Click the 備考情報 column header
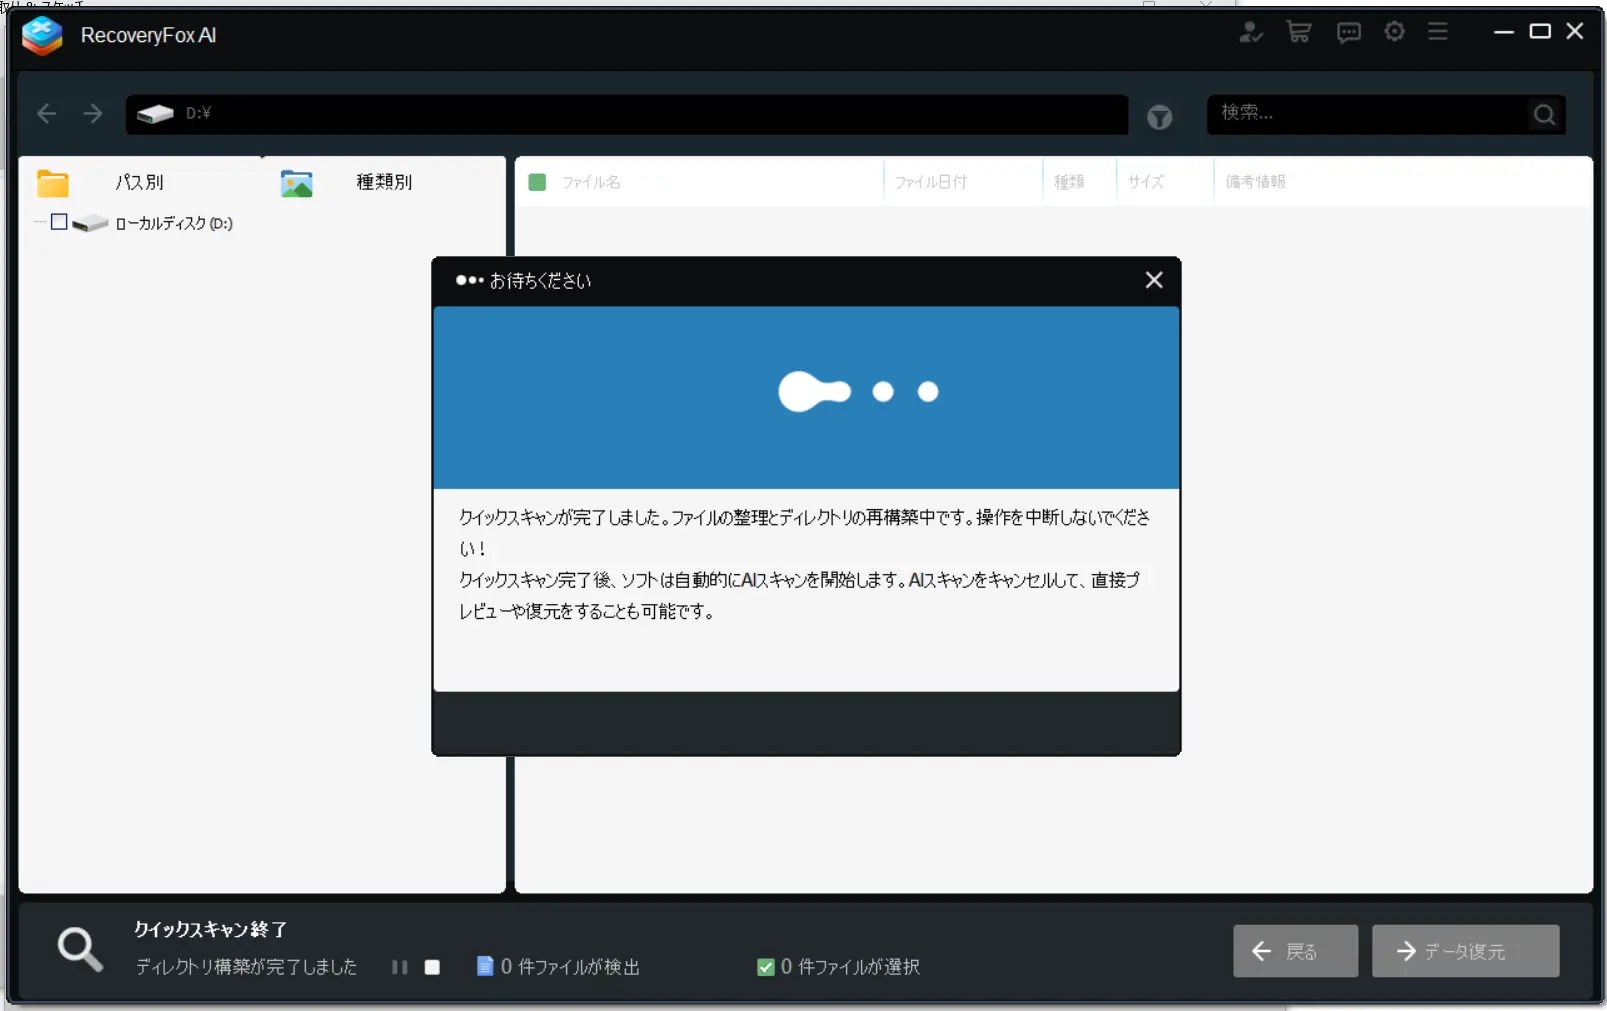Viewport: 1607px width, 1011px height. 1255,182
